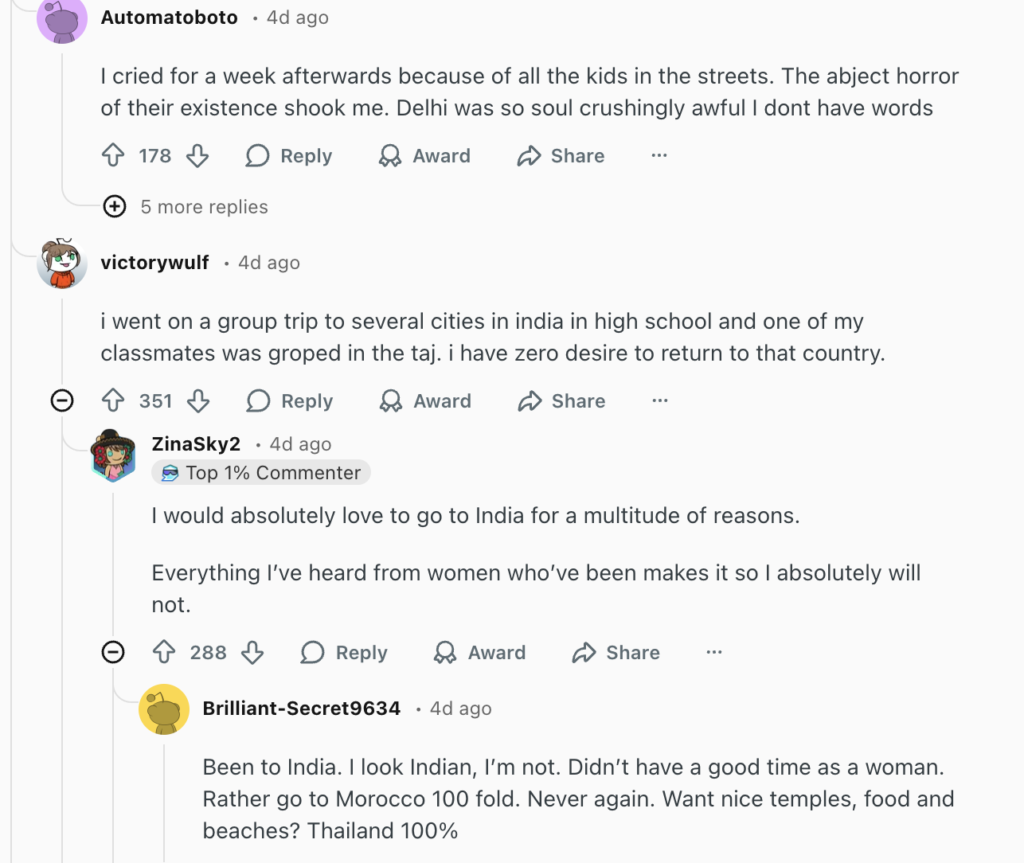Upvote victorywulf's comment

tap(113, 401)
